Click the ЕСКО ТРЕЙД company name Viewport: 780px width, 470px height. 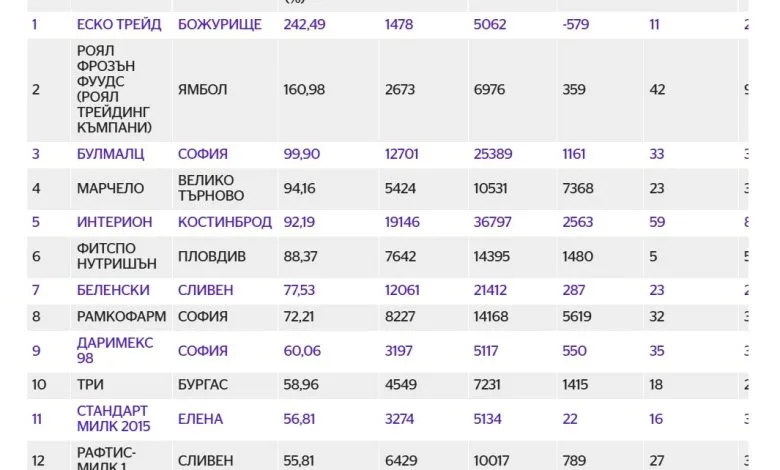(x=119, y=24)
